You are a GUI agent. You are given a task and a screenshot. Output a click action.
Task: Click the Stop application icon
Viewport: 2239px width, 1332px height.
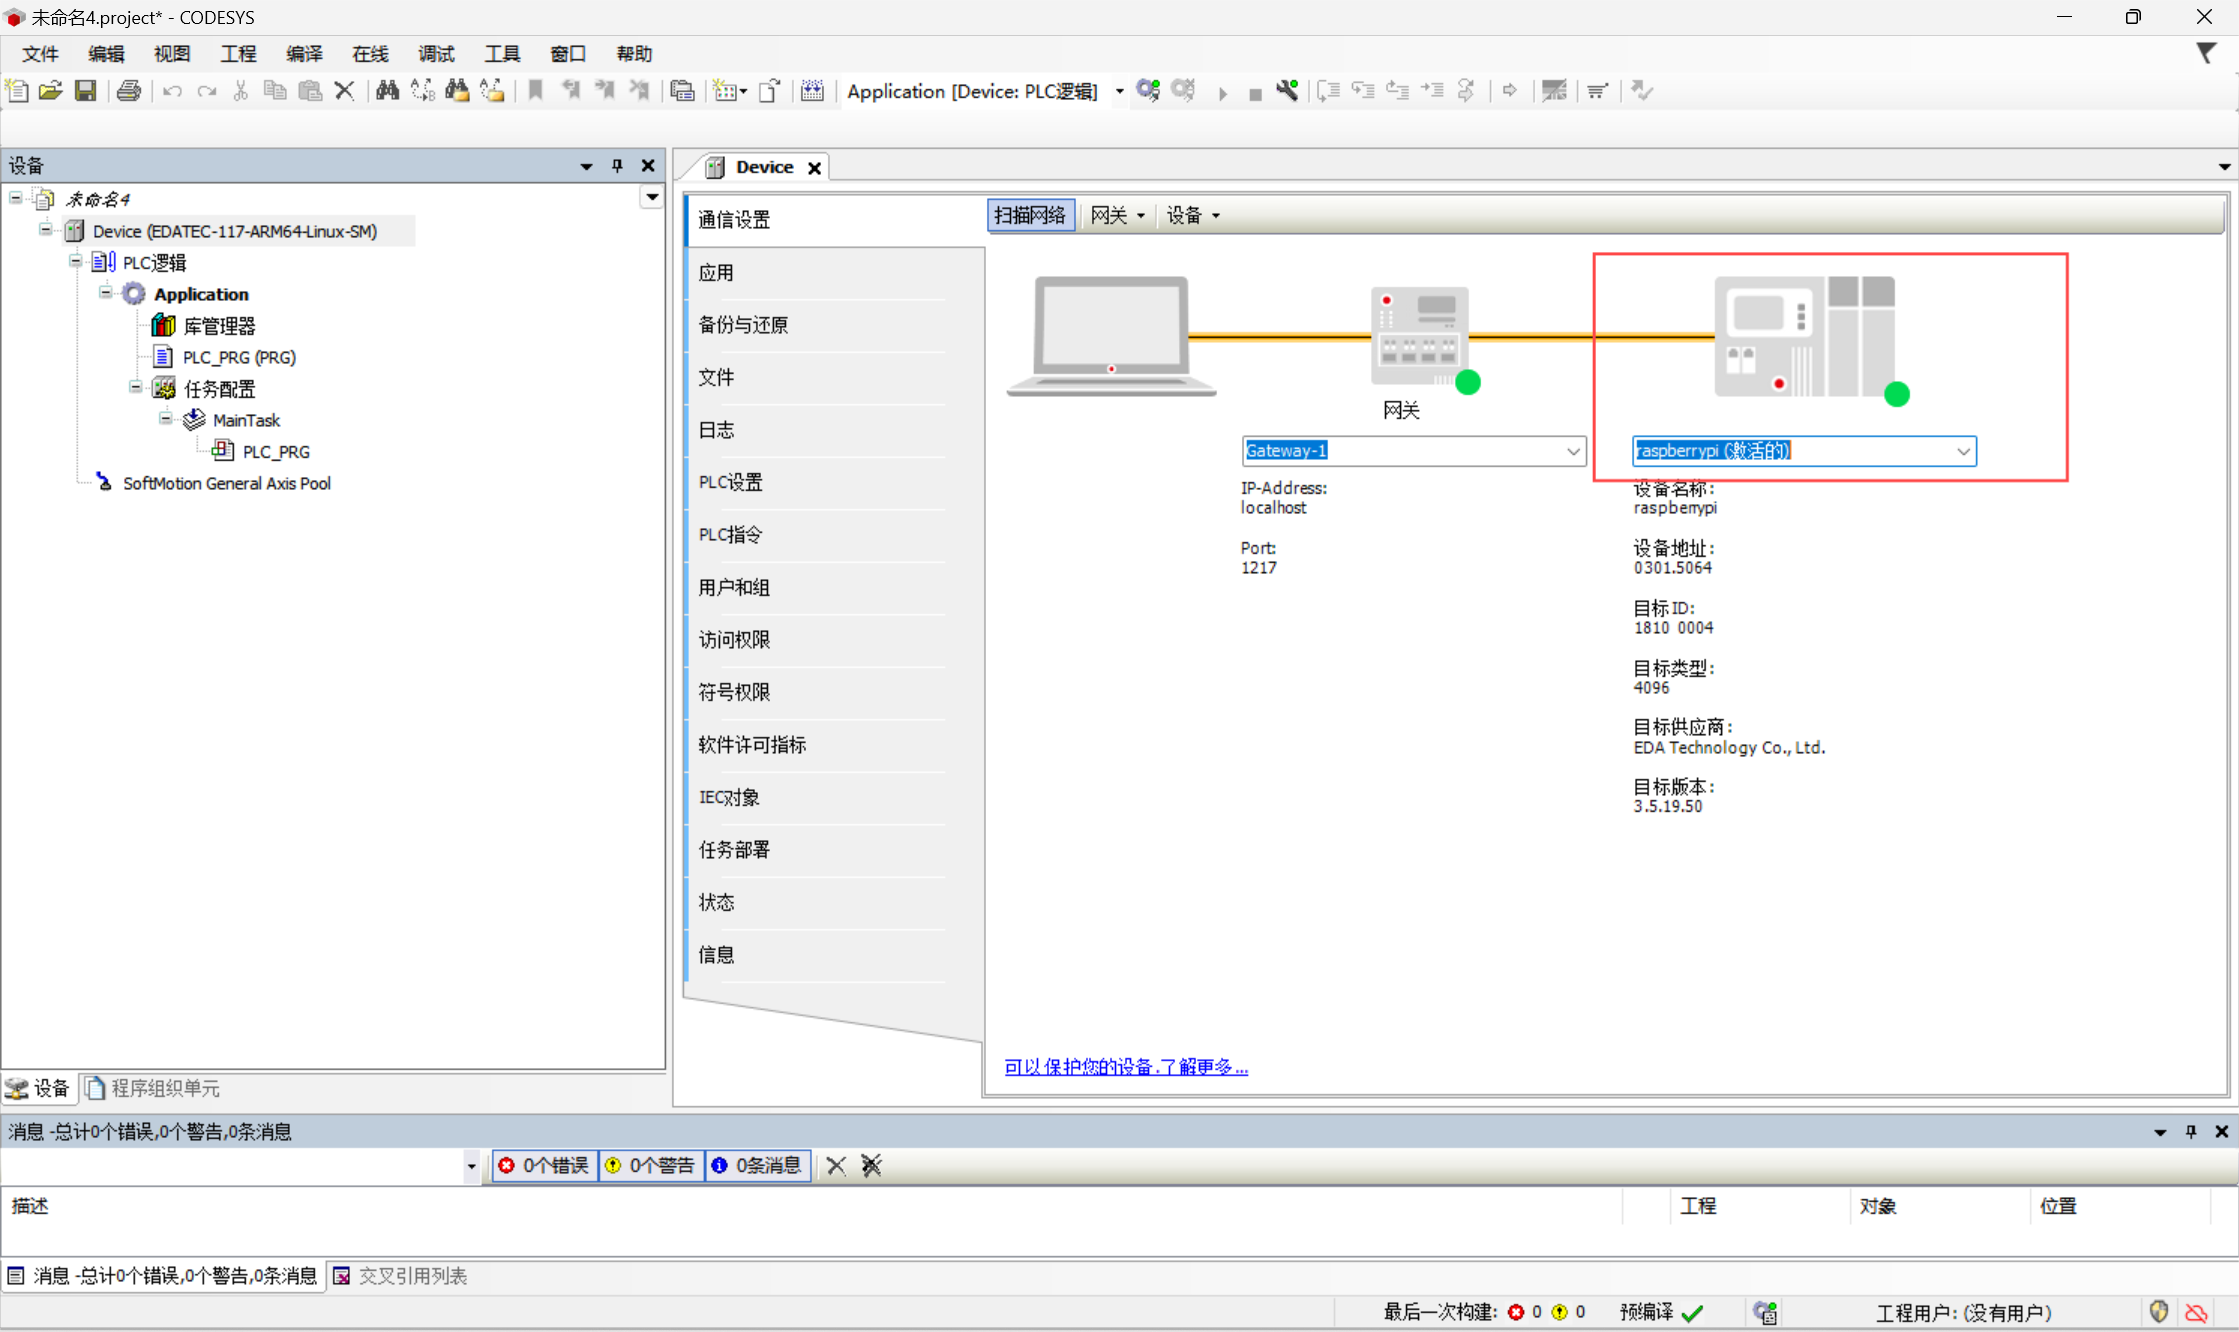pos(1255,94)
